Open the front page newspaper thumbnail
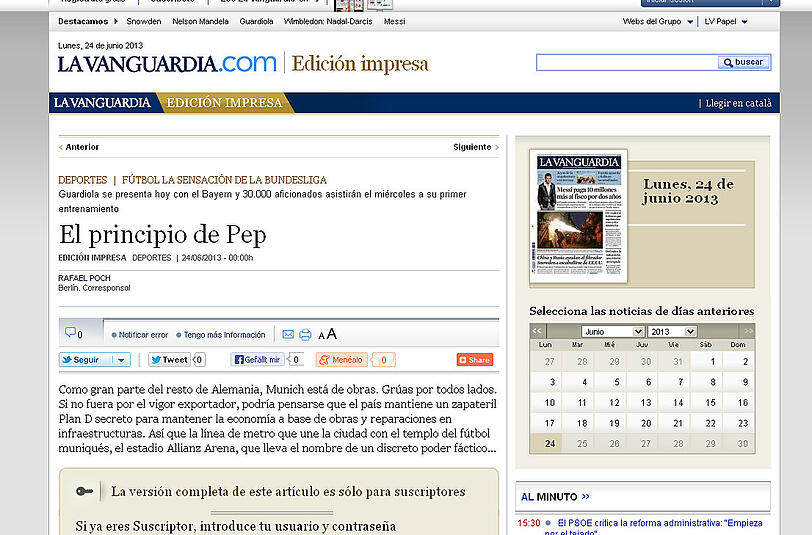This screenshot has width=812, height=535. tap(578, 216)
